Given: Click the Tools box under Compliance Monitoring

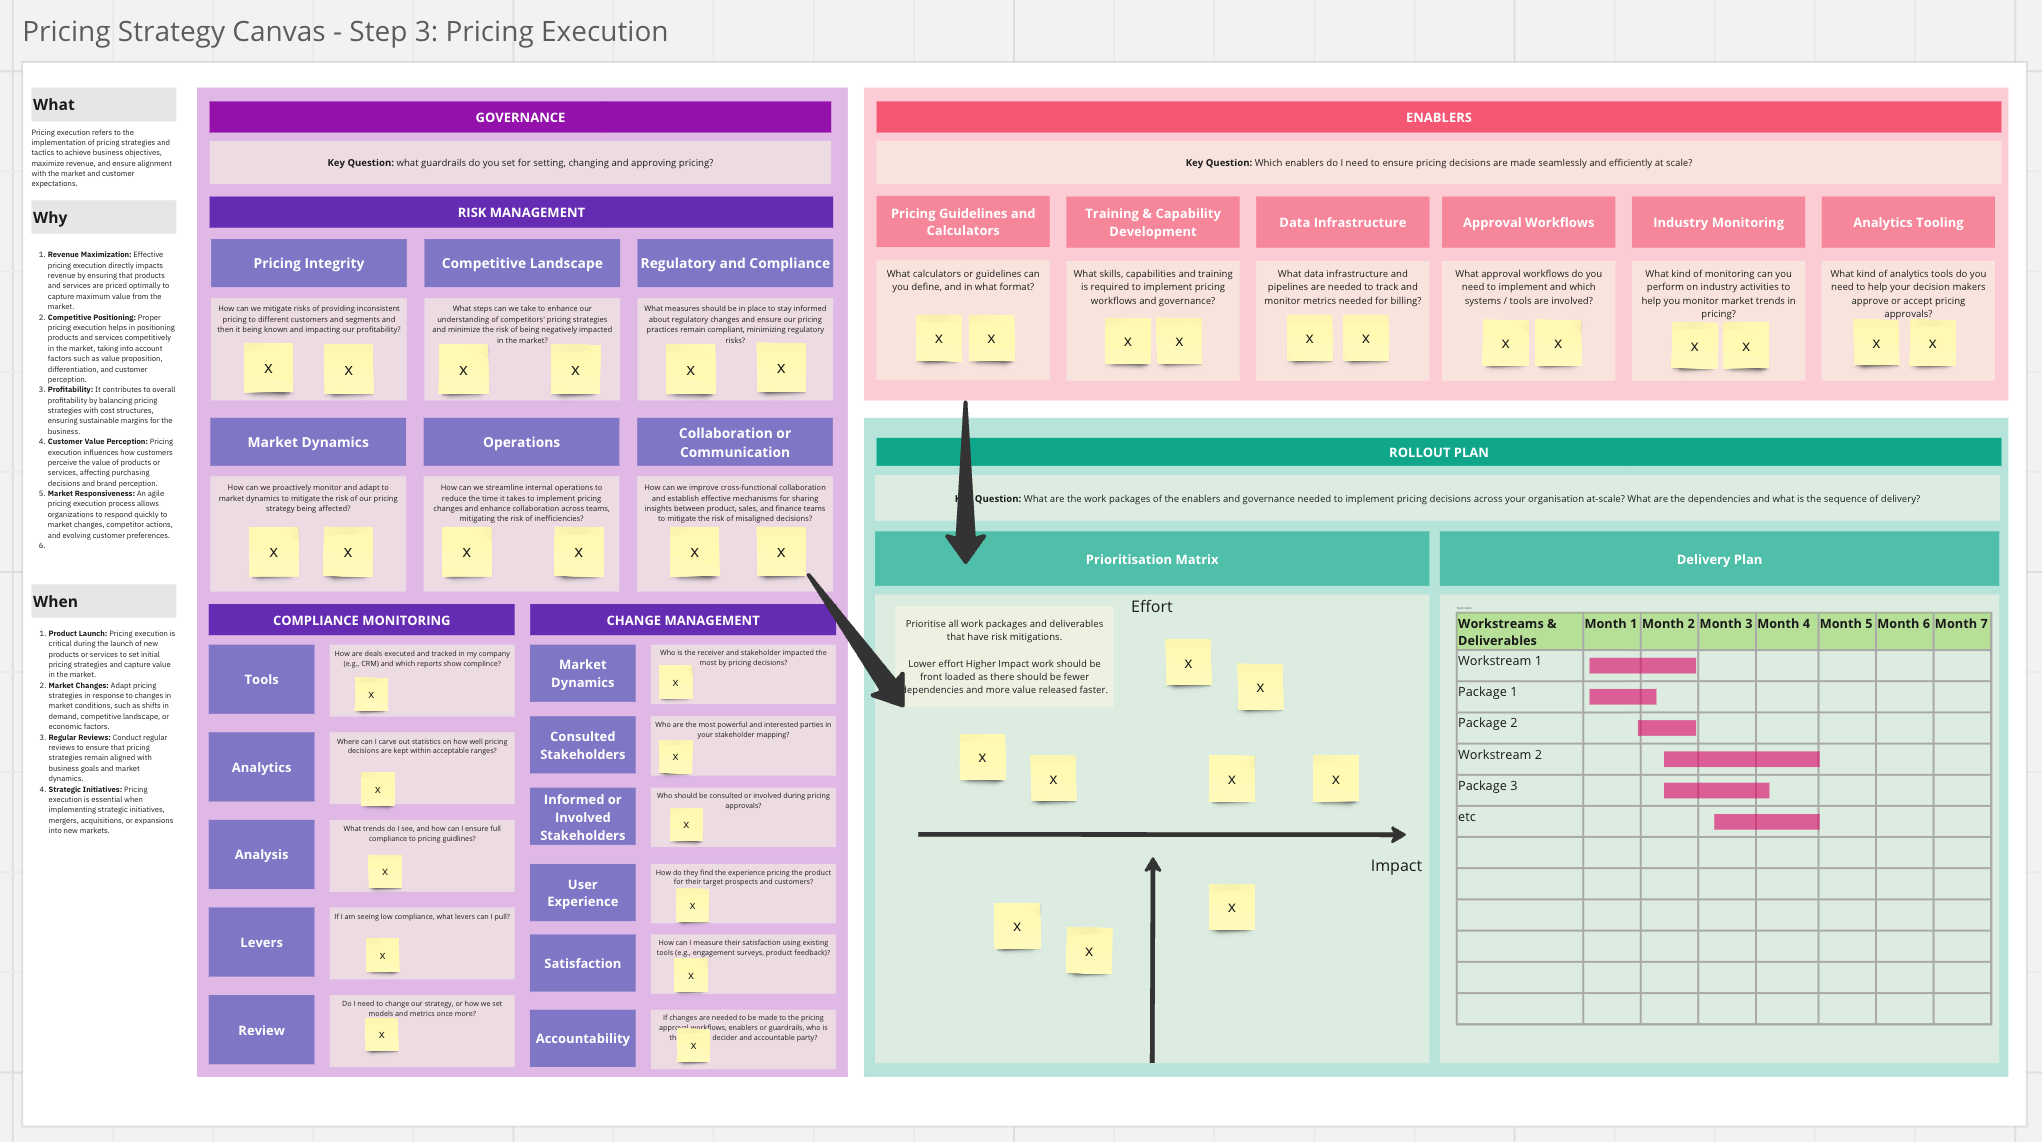Looking at the screenshot, I should 261,679.
